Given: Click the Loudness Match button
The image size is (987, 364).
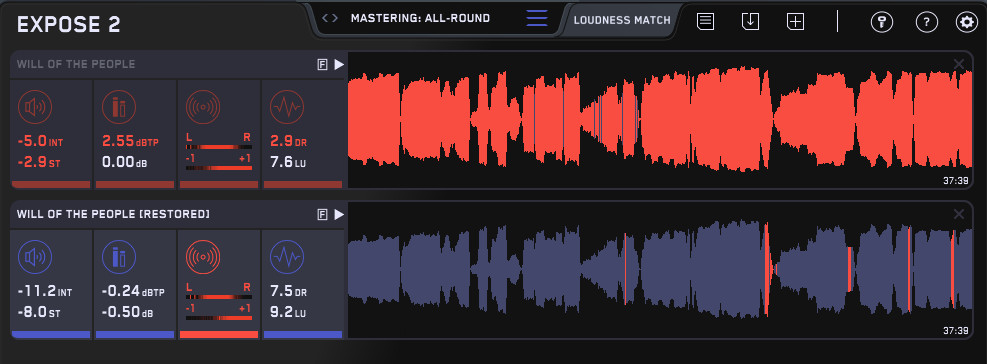Looking at the screenshot, I should click(x=622, y=20).
